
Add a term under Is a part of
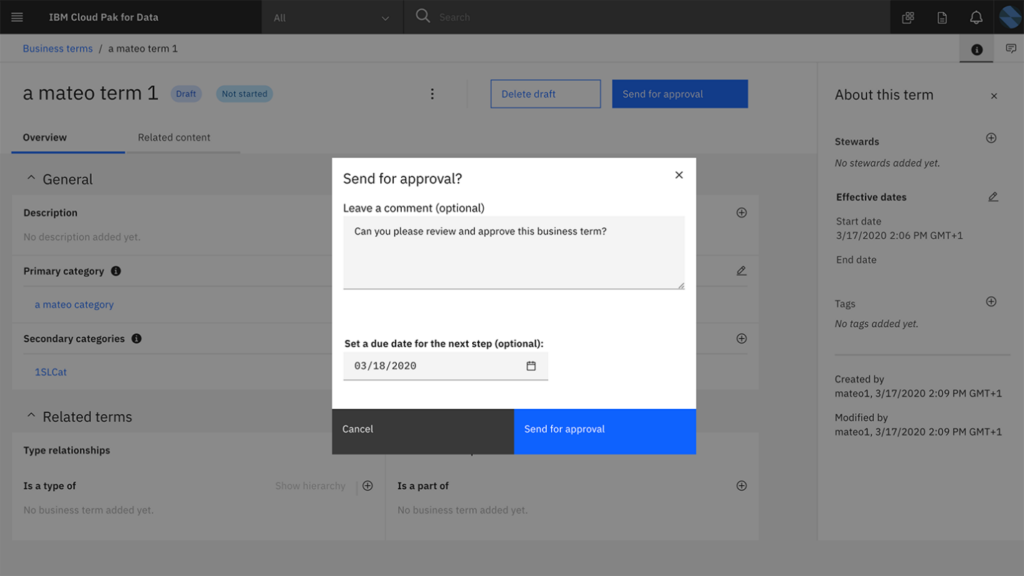741,485
